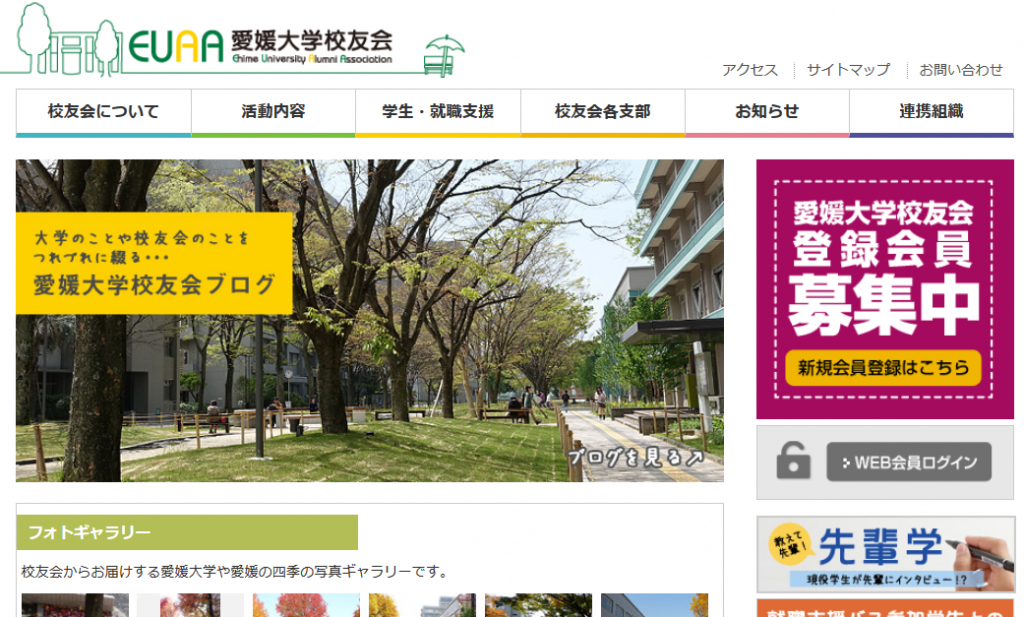This screenshot has width=1024, height=617.
Task: Select the 連携組織 navigation item
Action: pos(931,112)
